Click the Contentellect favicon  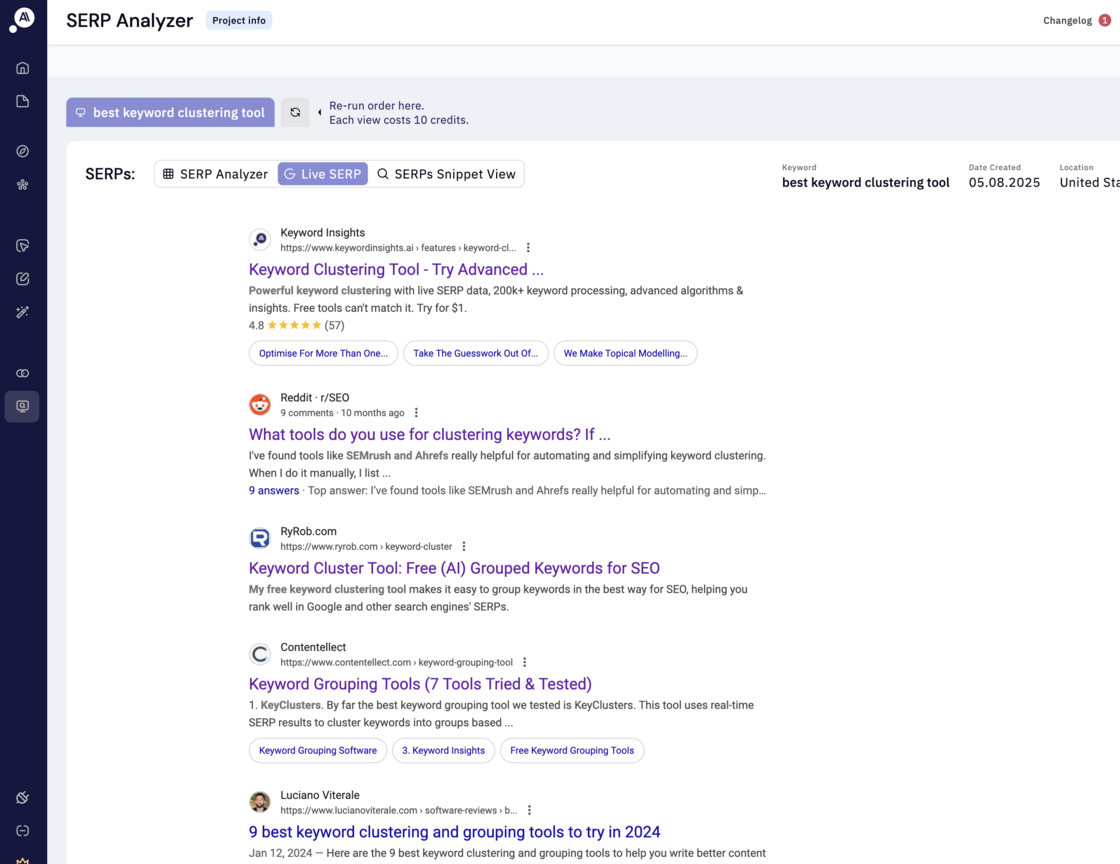260,653
